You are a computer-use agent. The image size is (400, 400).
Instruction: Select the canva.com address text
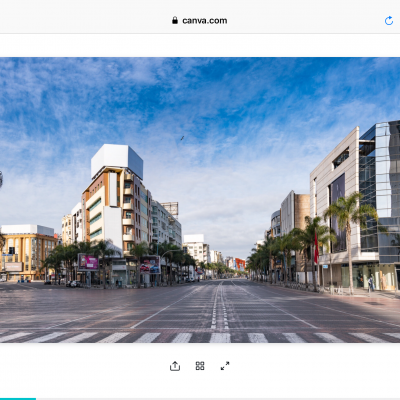pyautogui.click(x=205, y=21)
